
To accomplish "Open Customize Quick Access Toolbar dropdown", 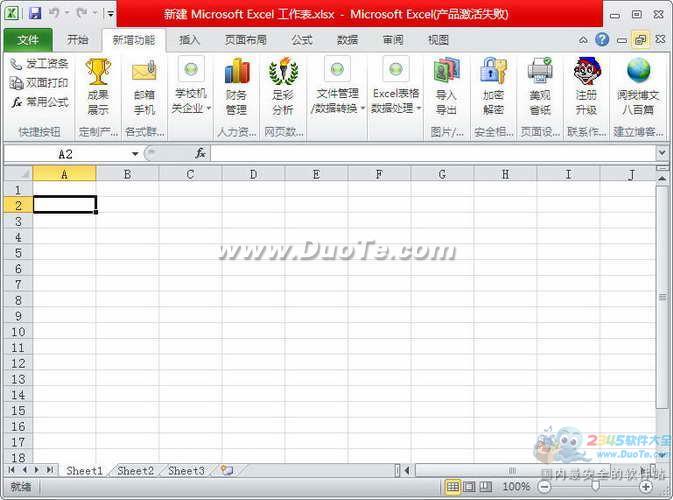I will tap(110, 13).
